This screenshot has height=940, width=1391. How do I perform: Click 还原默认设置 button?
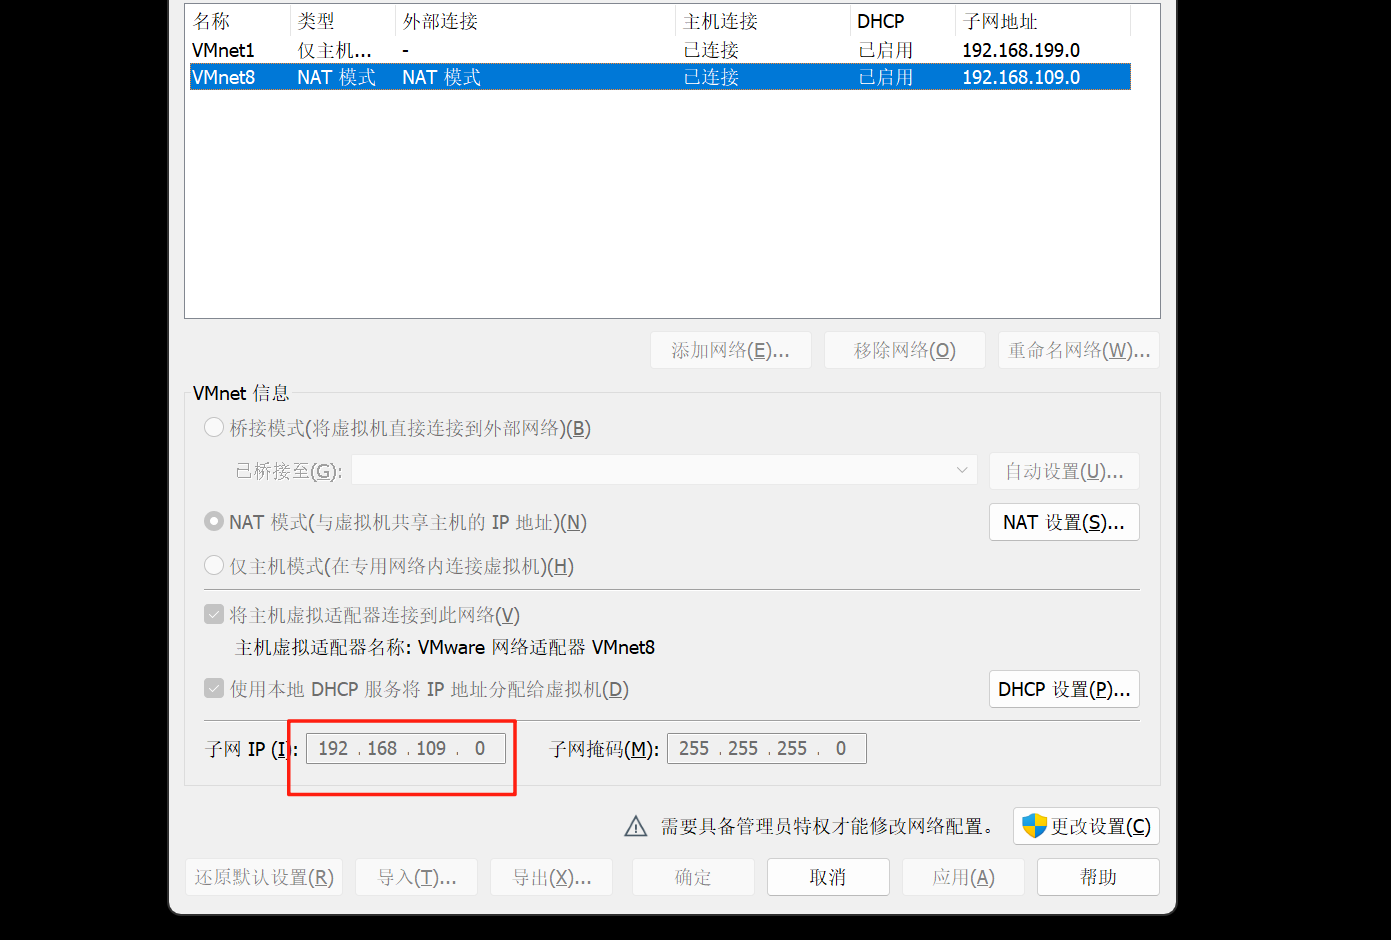pos(264,877)
